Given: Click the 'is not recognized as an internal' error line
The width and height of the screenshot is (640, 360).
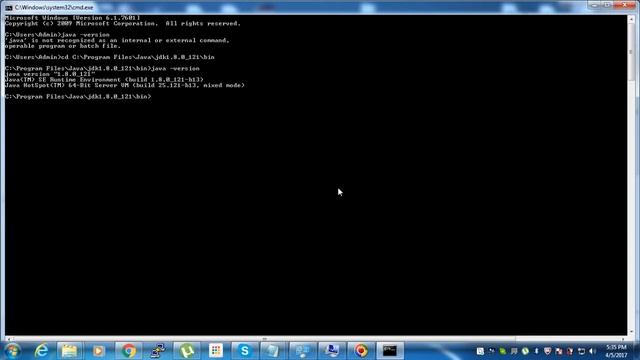Looking at the screenshot, I should click(x=118, y=40).
